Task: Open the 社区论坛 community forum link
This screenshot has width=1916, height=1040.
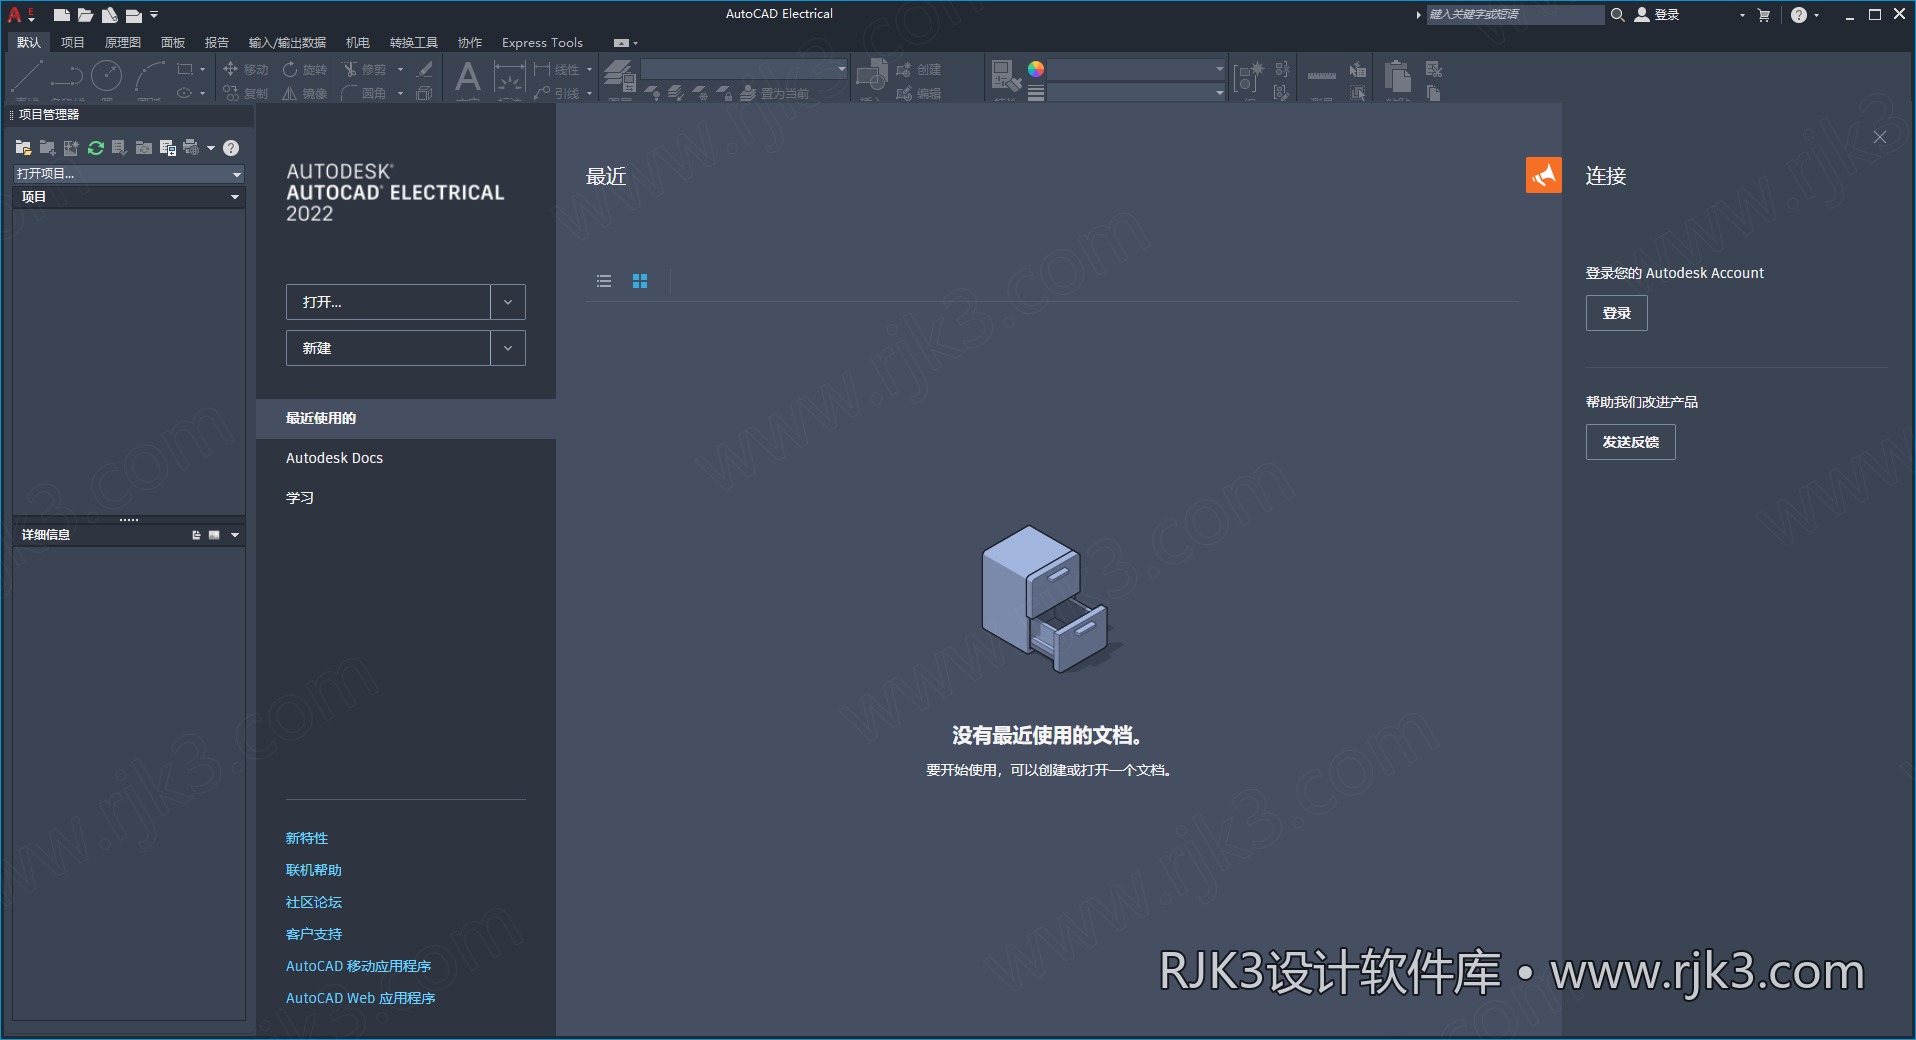Action: pyautogui.click(x=314, y=902)
